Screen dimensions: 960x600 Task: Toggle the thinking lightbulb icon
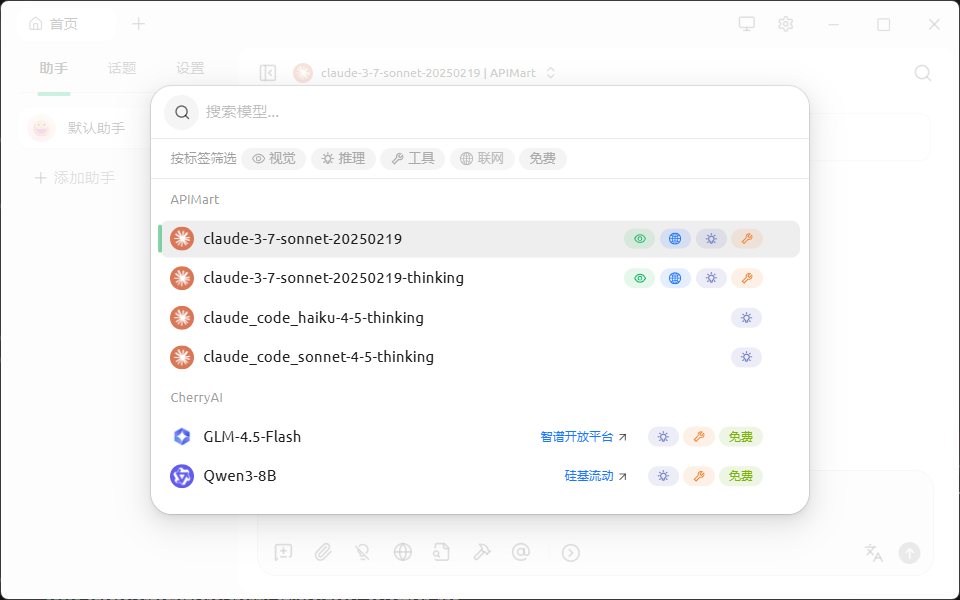pyautogui.click(x=362, y=552)
